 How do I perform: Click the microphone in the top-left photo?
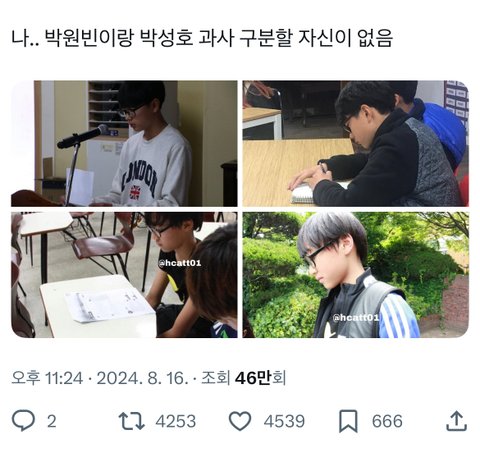[83, 136]
